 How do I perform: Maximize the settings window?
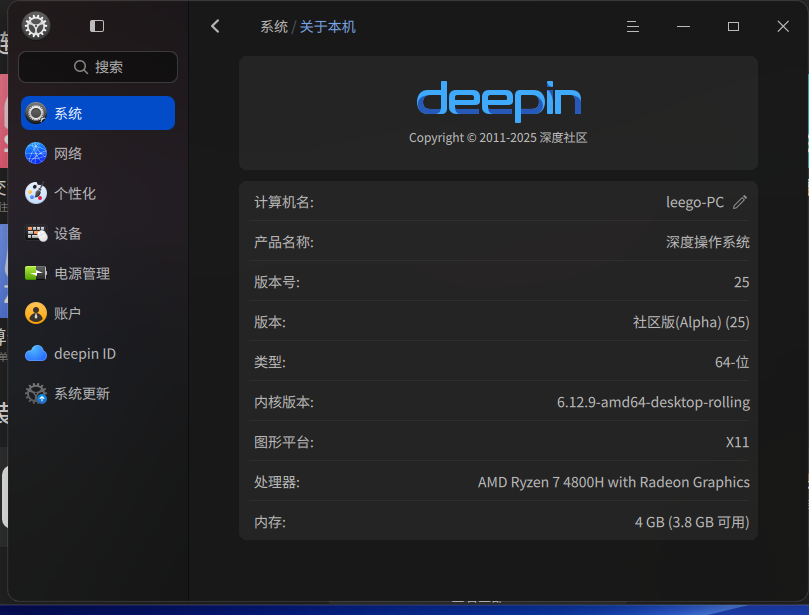[733, 26]
